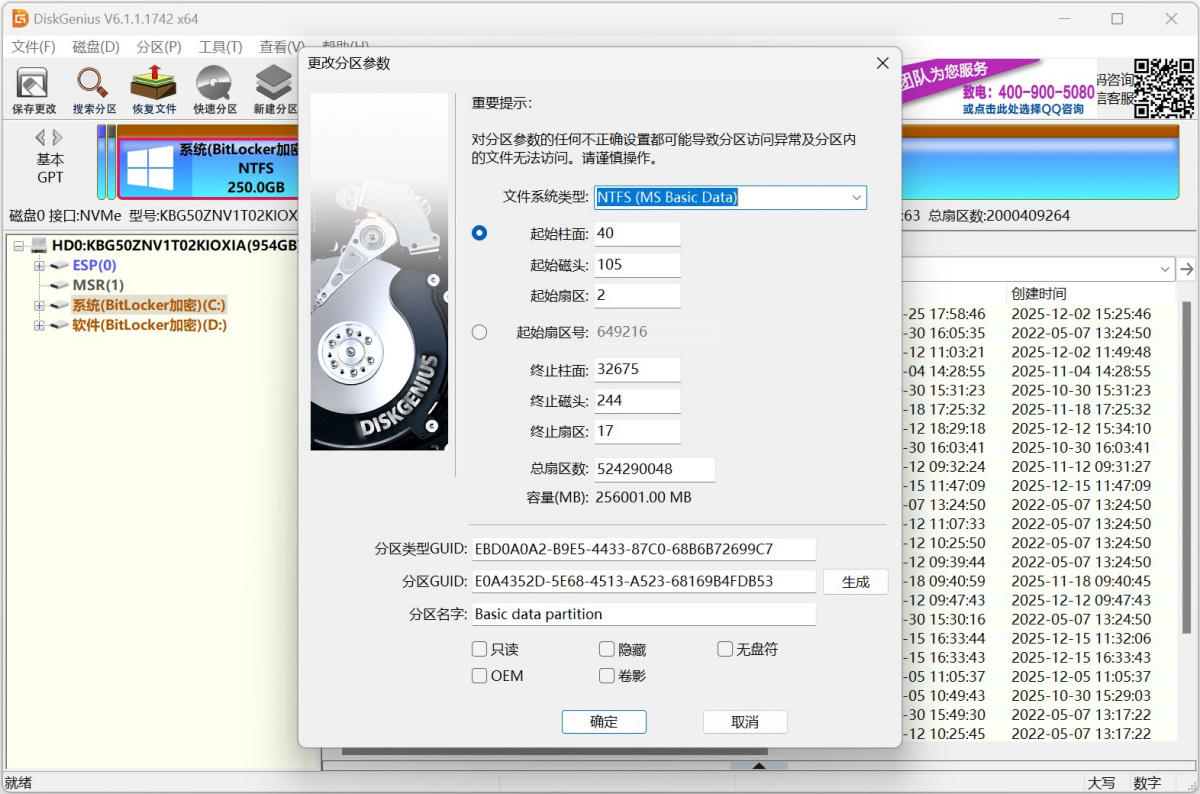Image resolution: width=1200 pixels, height=794 pixels.
Task: Enable the 只读 (read-only) checkbox
Action: [480, 650]
